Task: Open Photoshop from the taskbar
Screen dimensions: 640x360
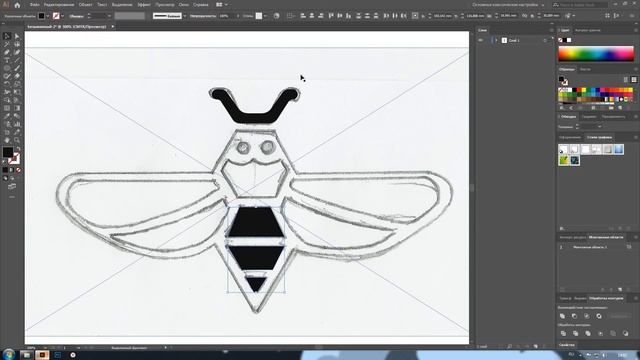Action: [x=57, y=355]
